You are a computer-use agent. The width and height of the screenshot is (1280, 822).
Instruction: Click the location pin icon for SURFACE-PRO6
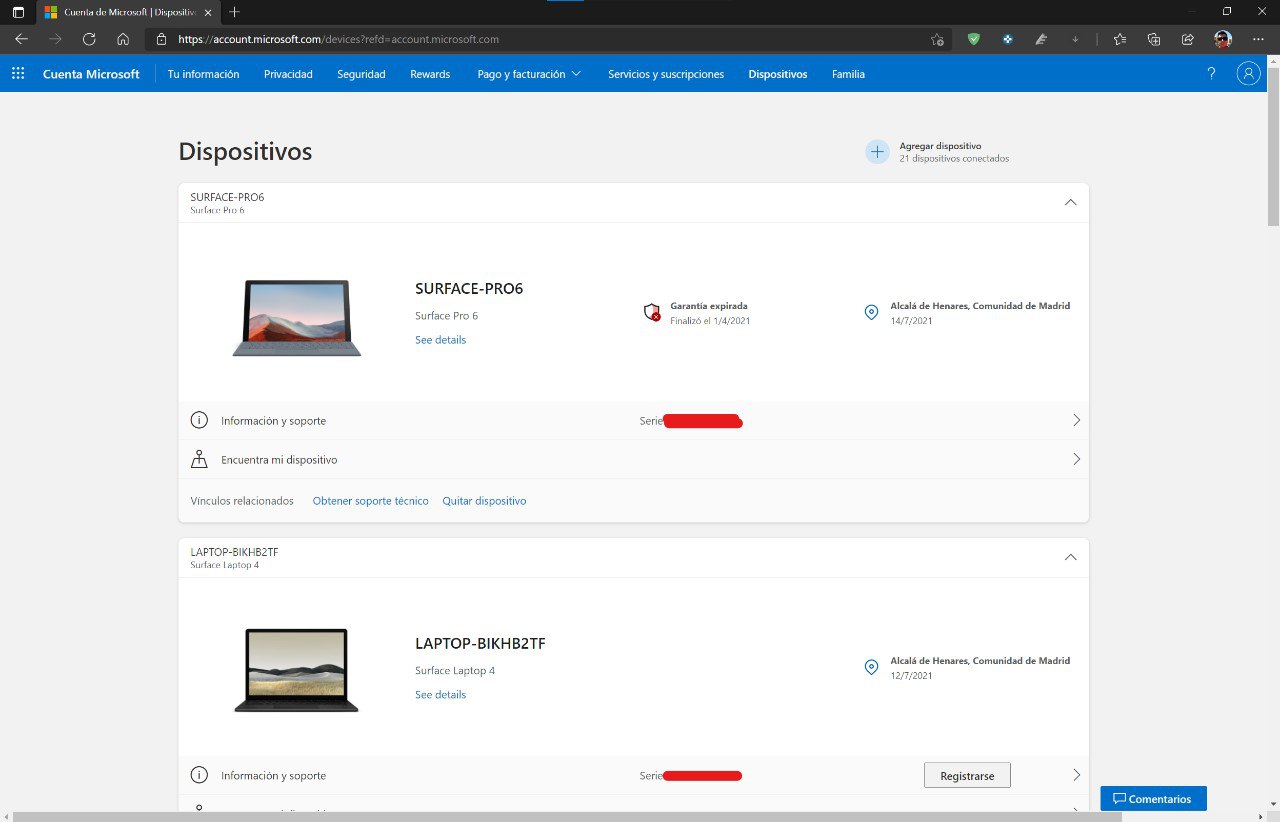[871, 312]
